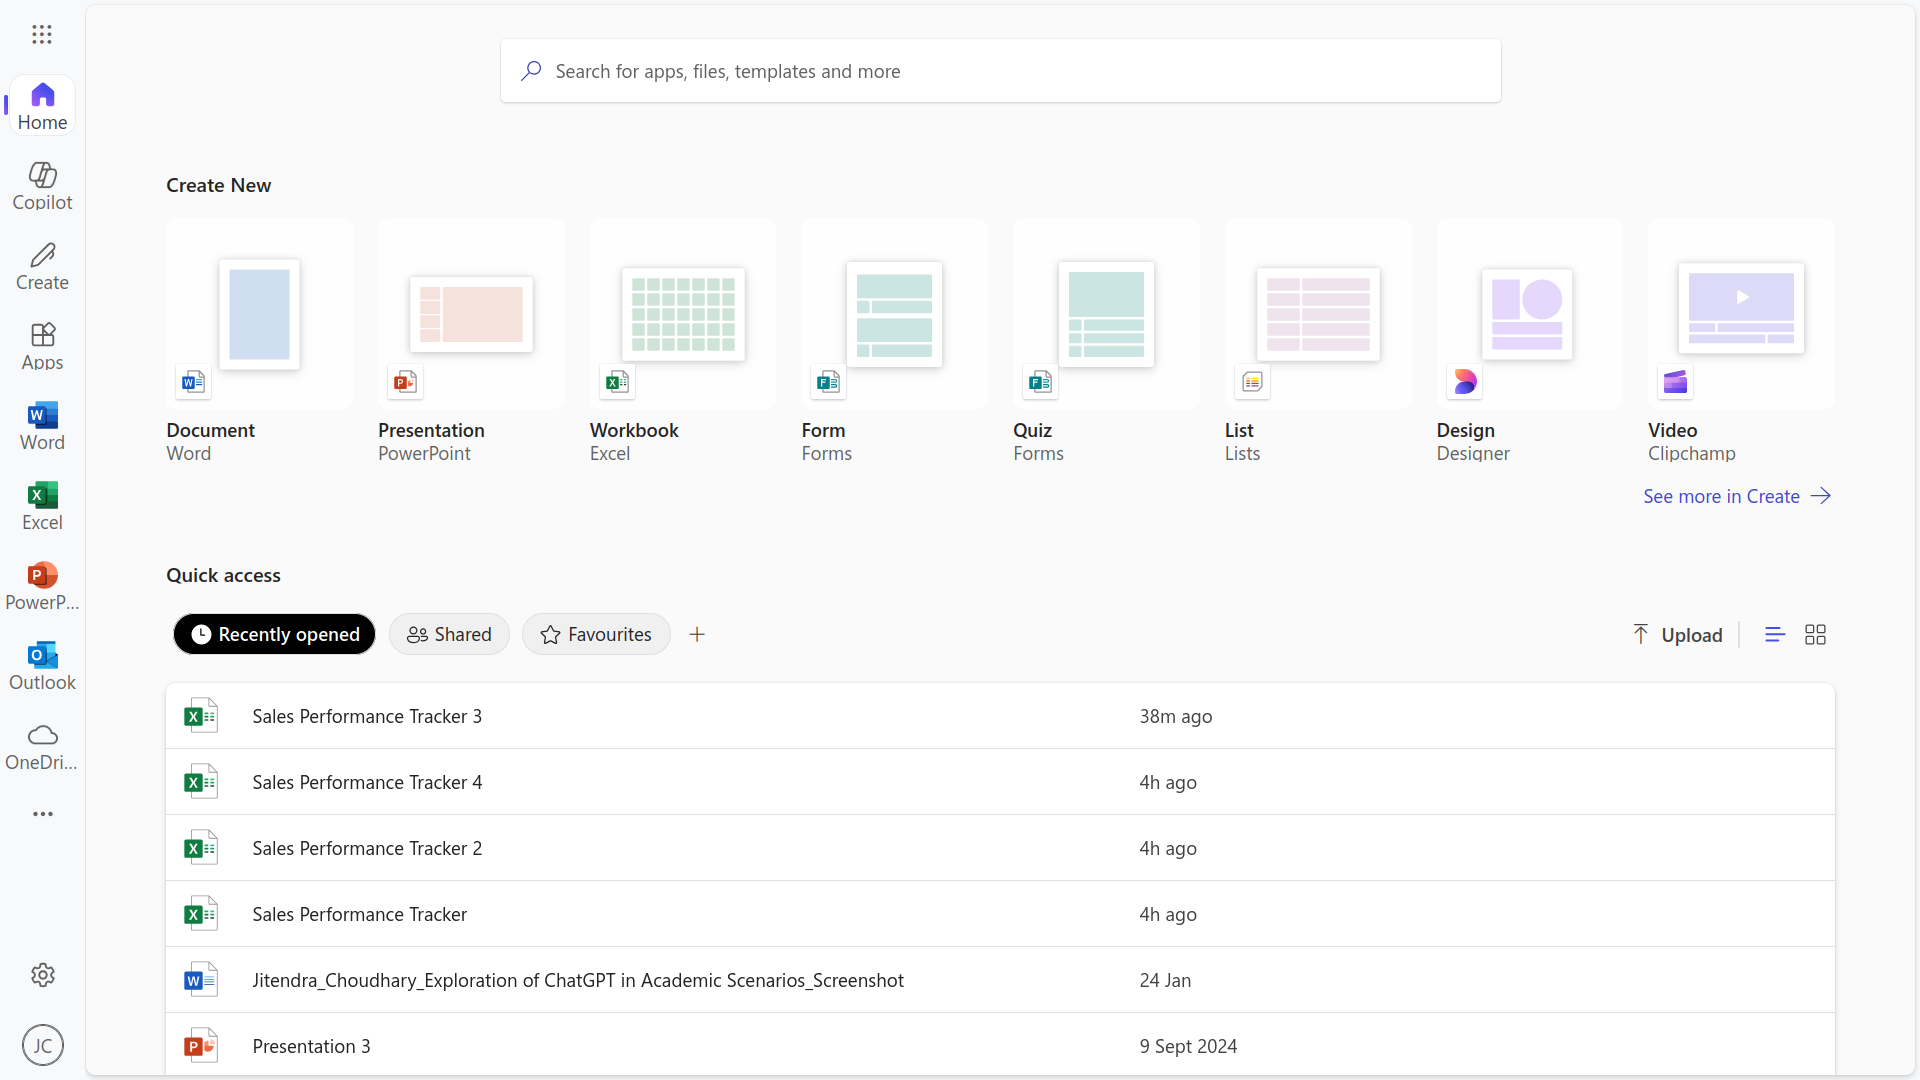Open the app launcher waffle icon
1920x1080 pixels.
[x=41, y=35]
